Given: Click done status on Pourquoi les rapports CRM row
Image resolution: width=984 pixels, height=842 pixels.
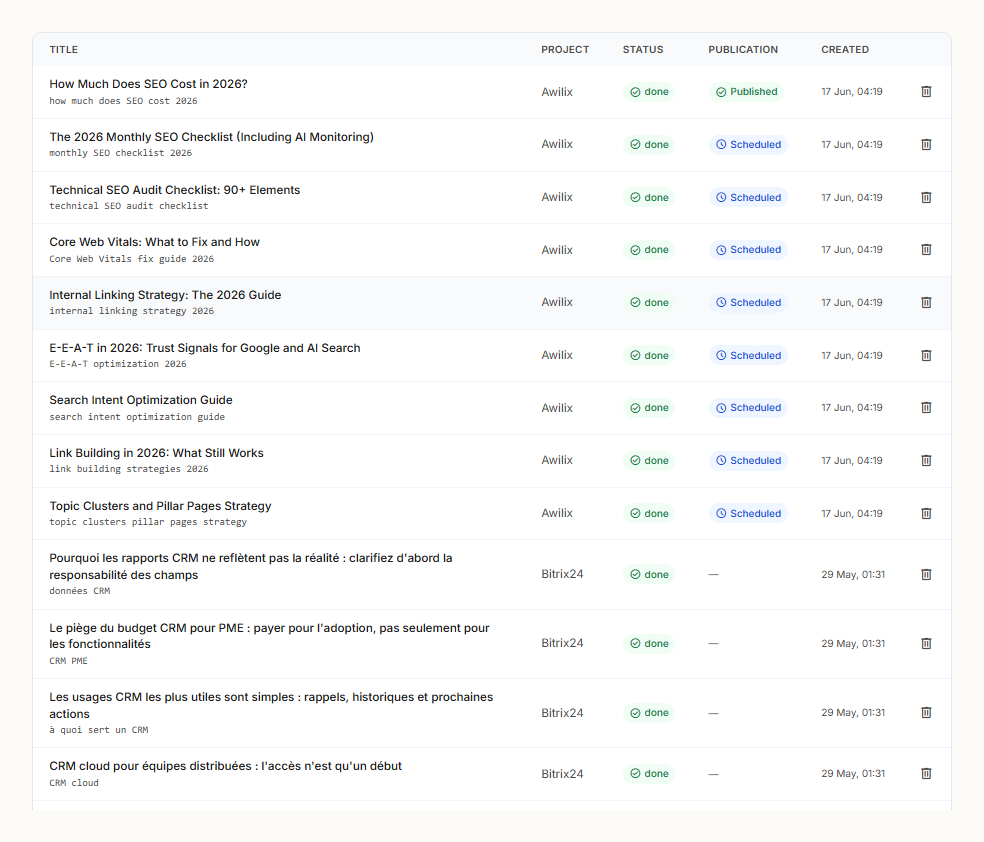Looking at the screenshot, I should tap(649, 574).
